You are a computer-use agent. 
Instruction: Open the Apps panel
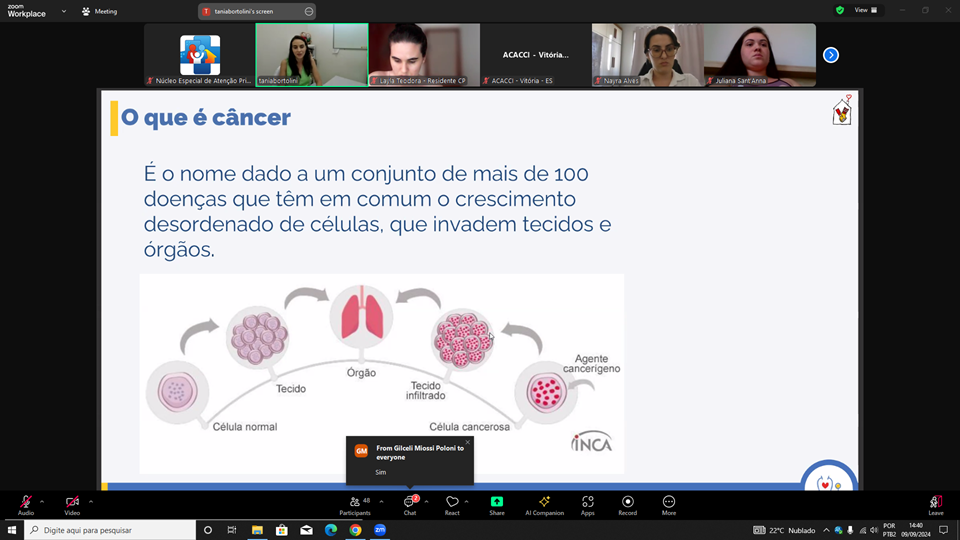(588, 504)
